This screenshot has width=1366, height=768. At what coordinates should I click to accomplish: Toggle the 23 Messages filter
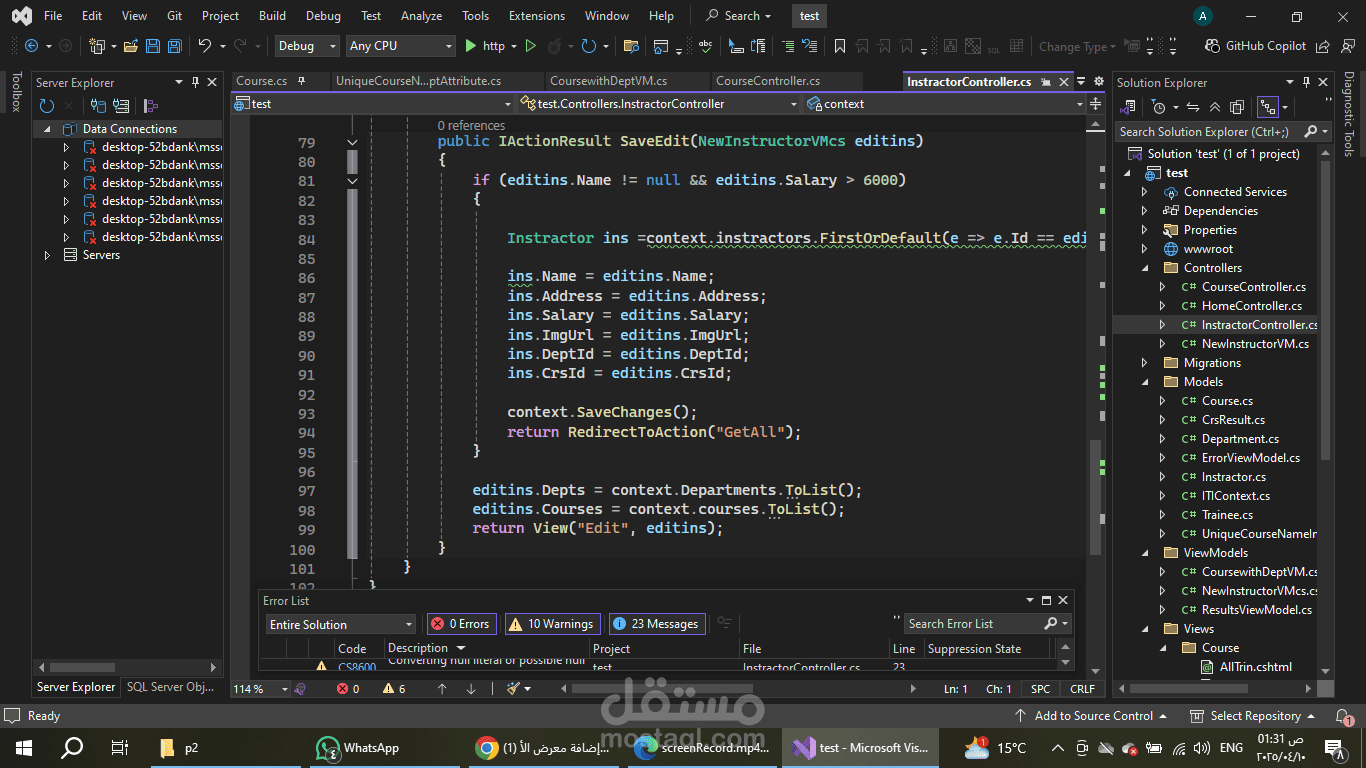(656, 624)
